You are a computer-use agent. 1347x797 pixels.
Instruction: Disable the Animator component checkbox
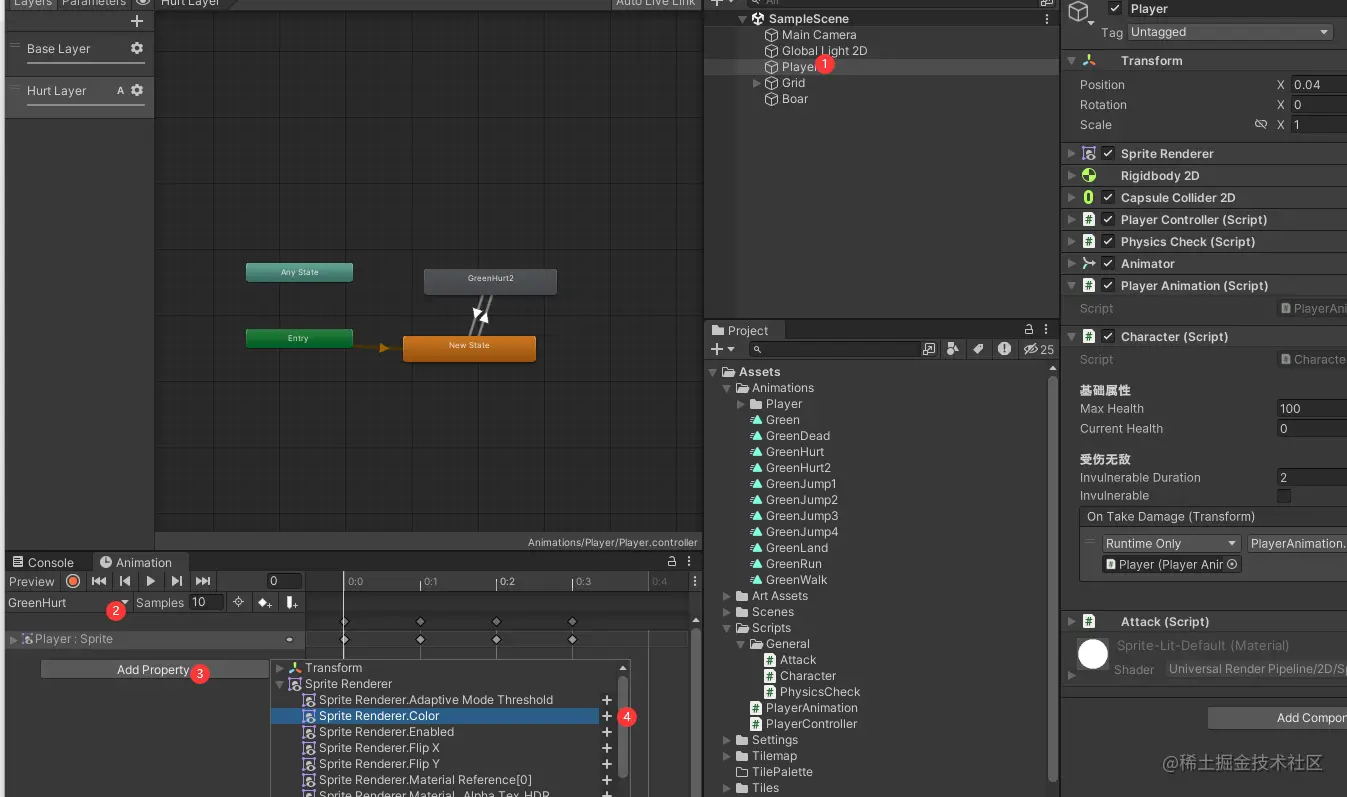(x=1108, y=264)
